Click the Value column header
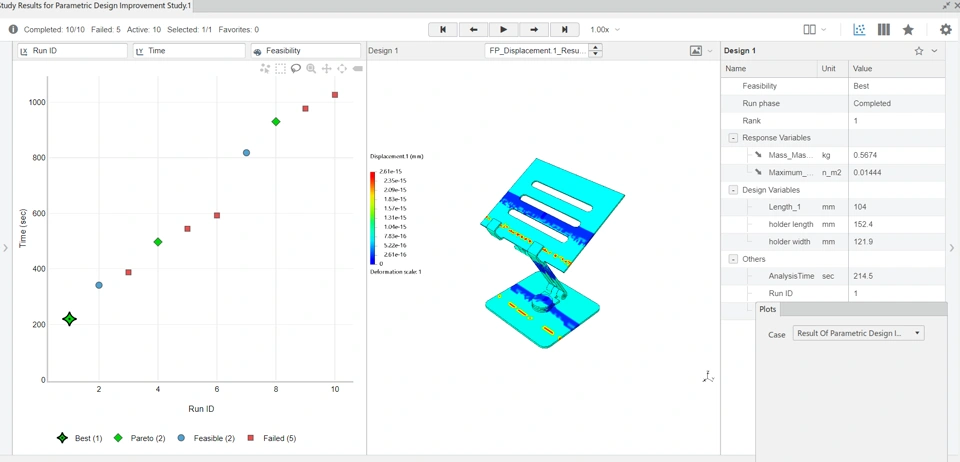This screenshot has height=462, width=960. click(897, 69)
